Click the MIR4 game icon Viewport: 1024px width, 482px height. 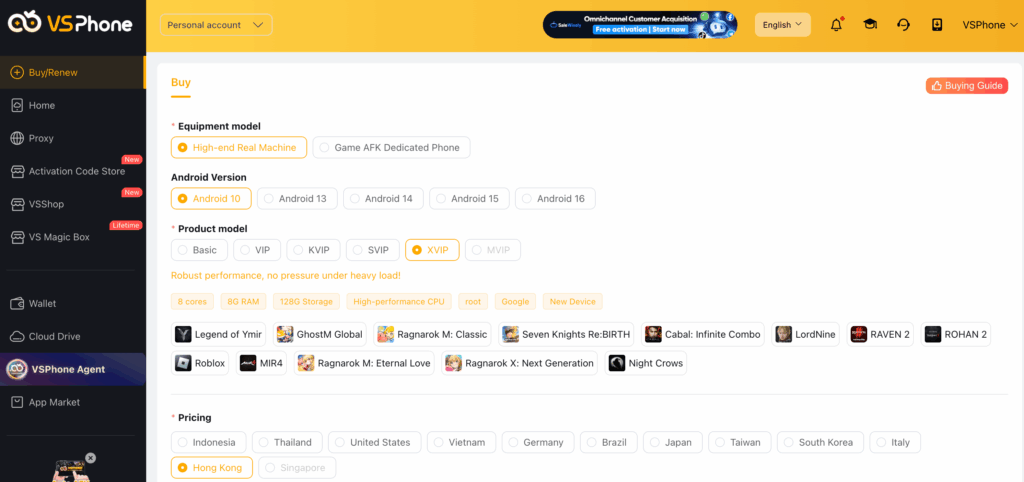click(x=248, y=363)
